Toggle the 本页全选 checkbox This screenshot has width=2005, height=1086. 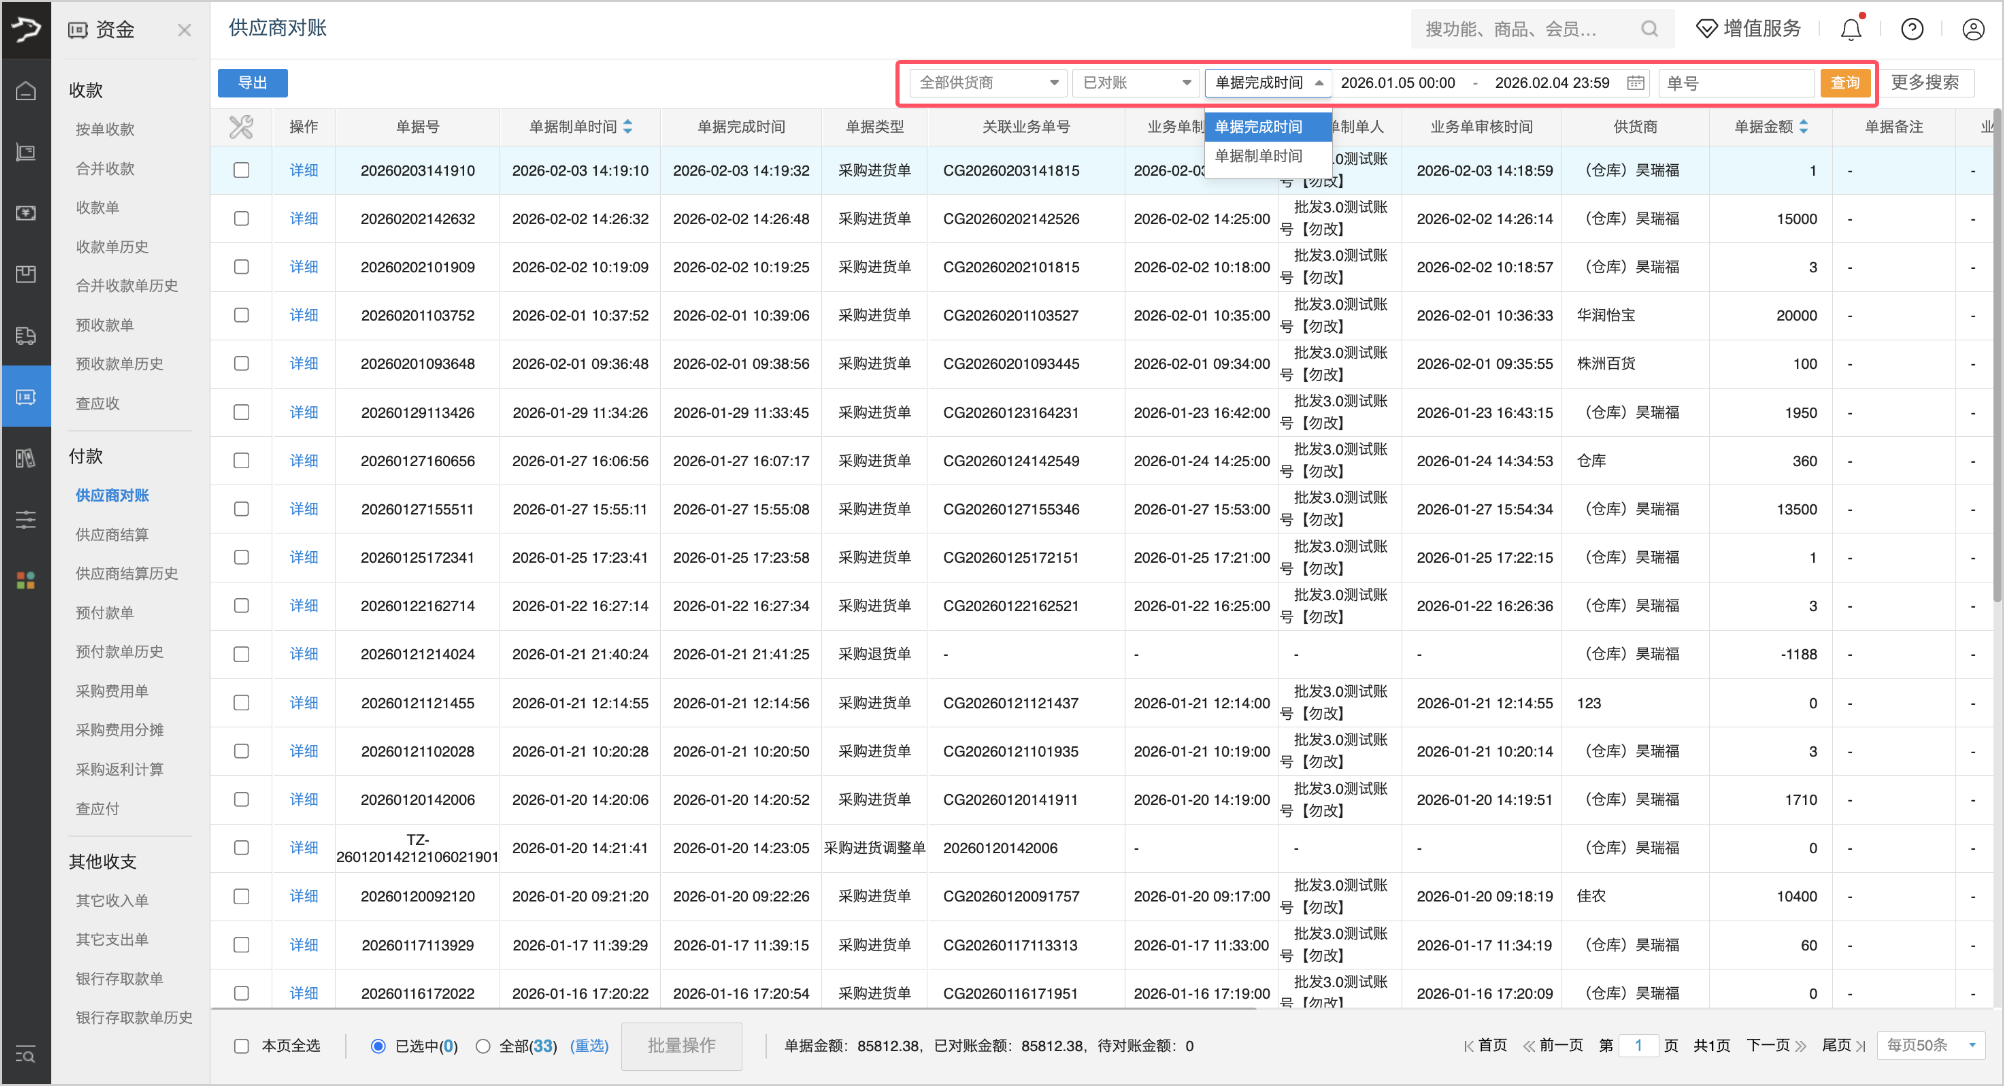pyautogui.click(x=241, y=1046)
